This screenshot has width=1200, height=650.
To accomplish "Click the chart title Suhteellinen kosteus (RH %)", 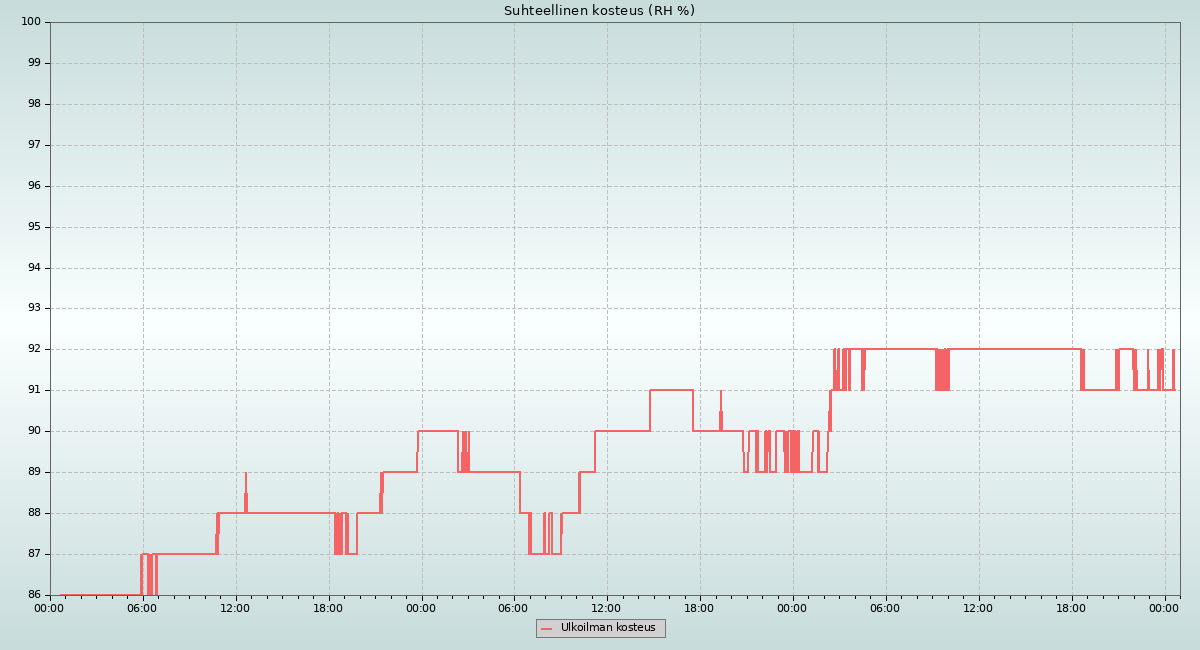I will 599,11.
